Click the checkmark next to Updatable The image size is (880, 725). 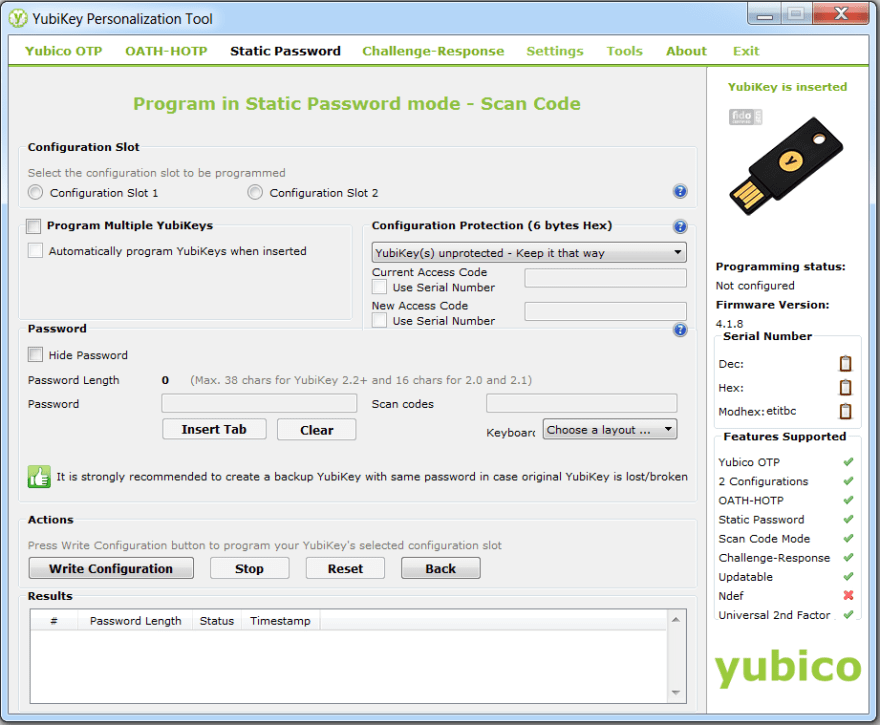(x=848, y=576)
